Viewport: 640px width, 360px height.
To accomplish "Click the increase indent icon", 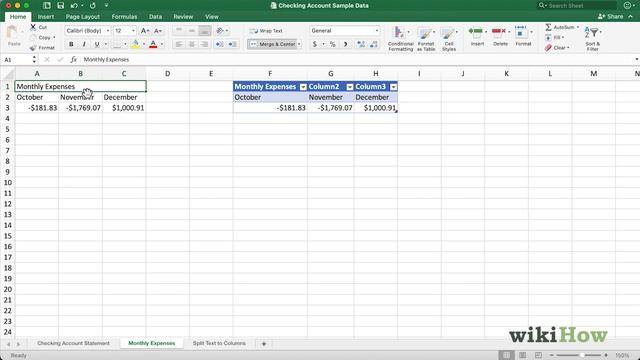I will pyautogui.click(x=232, y=44).
